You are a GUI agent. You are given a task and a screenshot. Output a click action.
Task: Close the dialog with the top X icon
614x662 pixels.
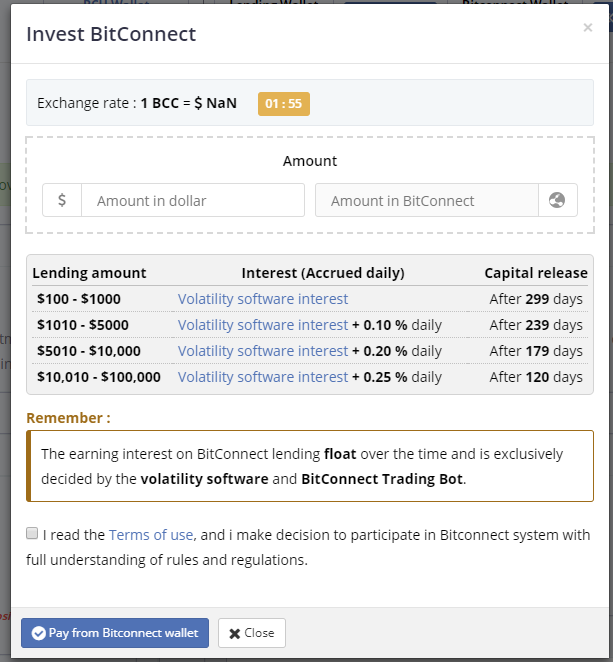587,28
